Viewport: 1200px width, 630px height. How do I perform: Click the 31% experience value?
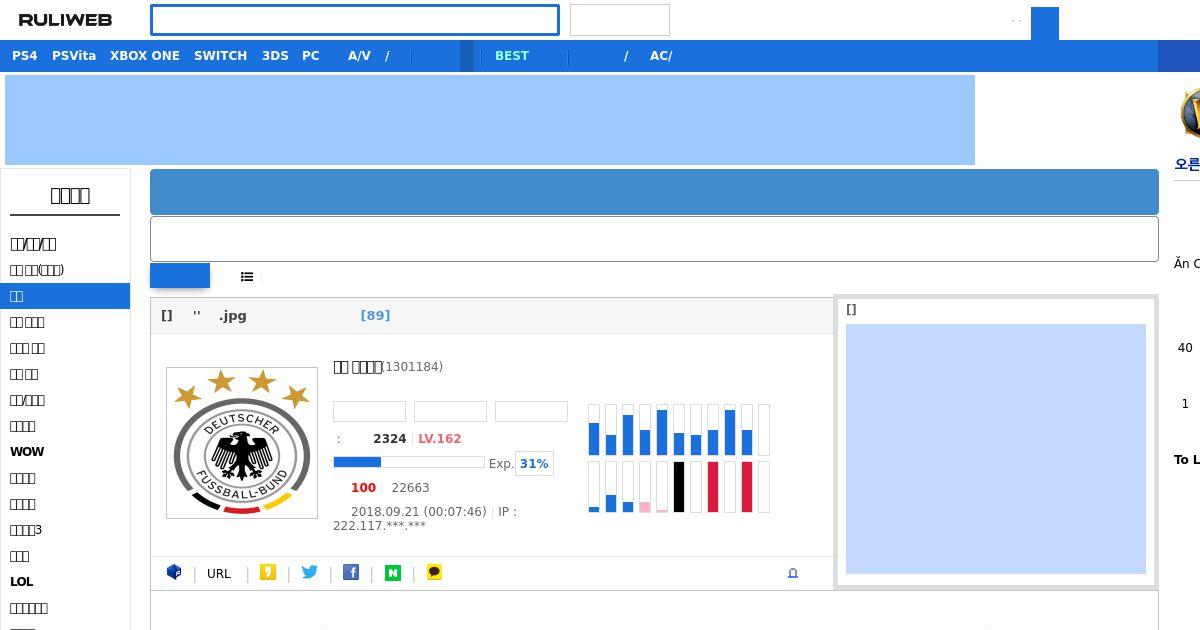click(534, 464)
